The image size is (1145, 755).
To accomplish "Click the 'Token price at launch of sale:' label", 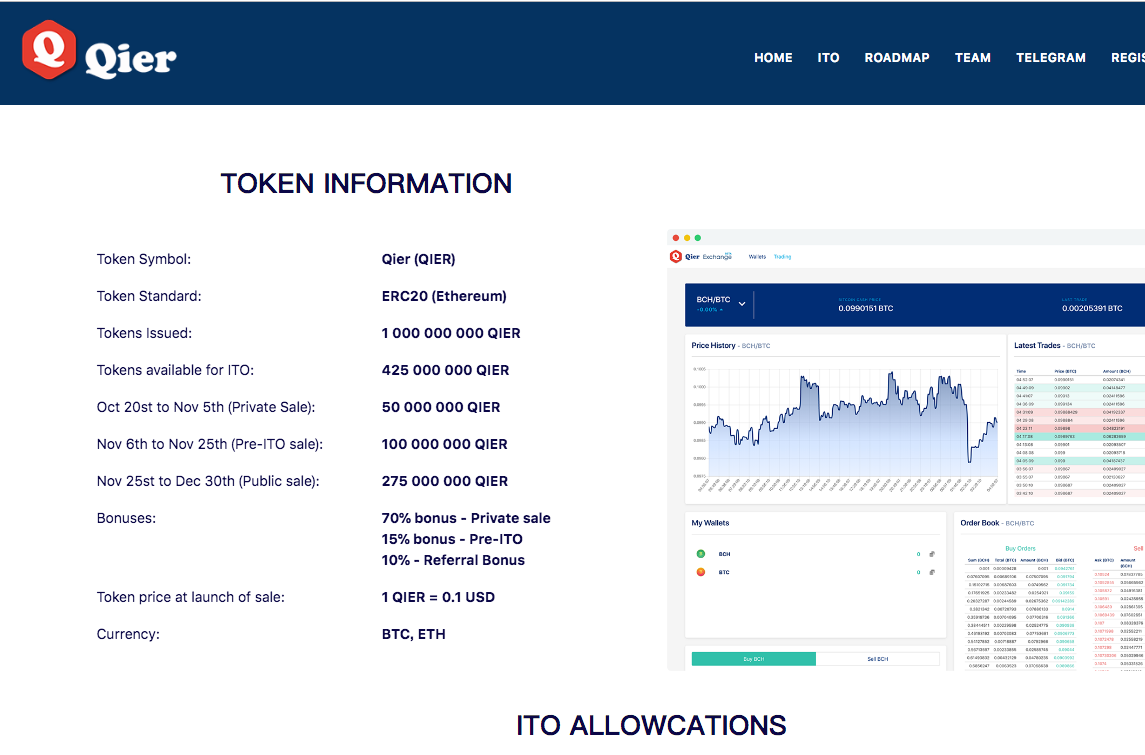I will click(x=191, y=597).
